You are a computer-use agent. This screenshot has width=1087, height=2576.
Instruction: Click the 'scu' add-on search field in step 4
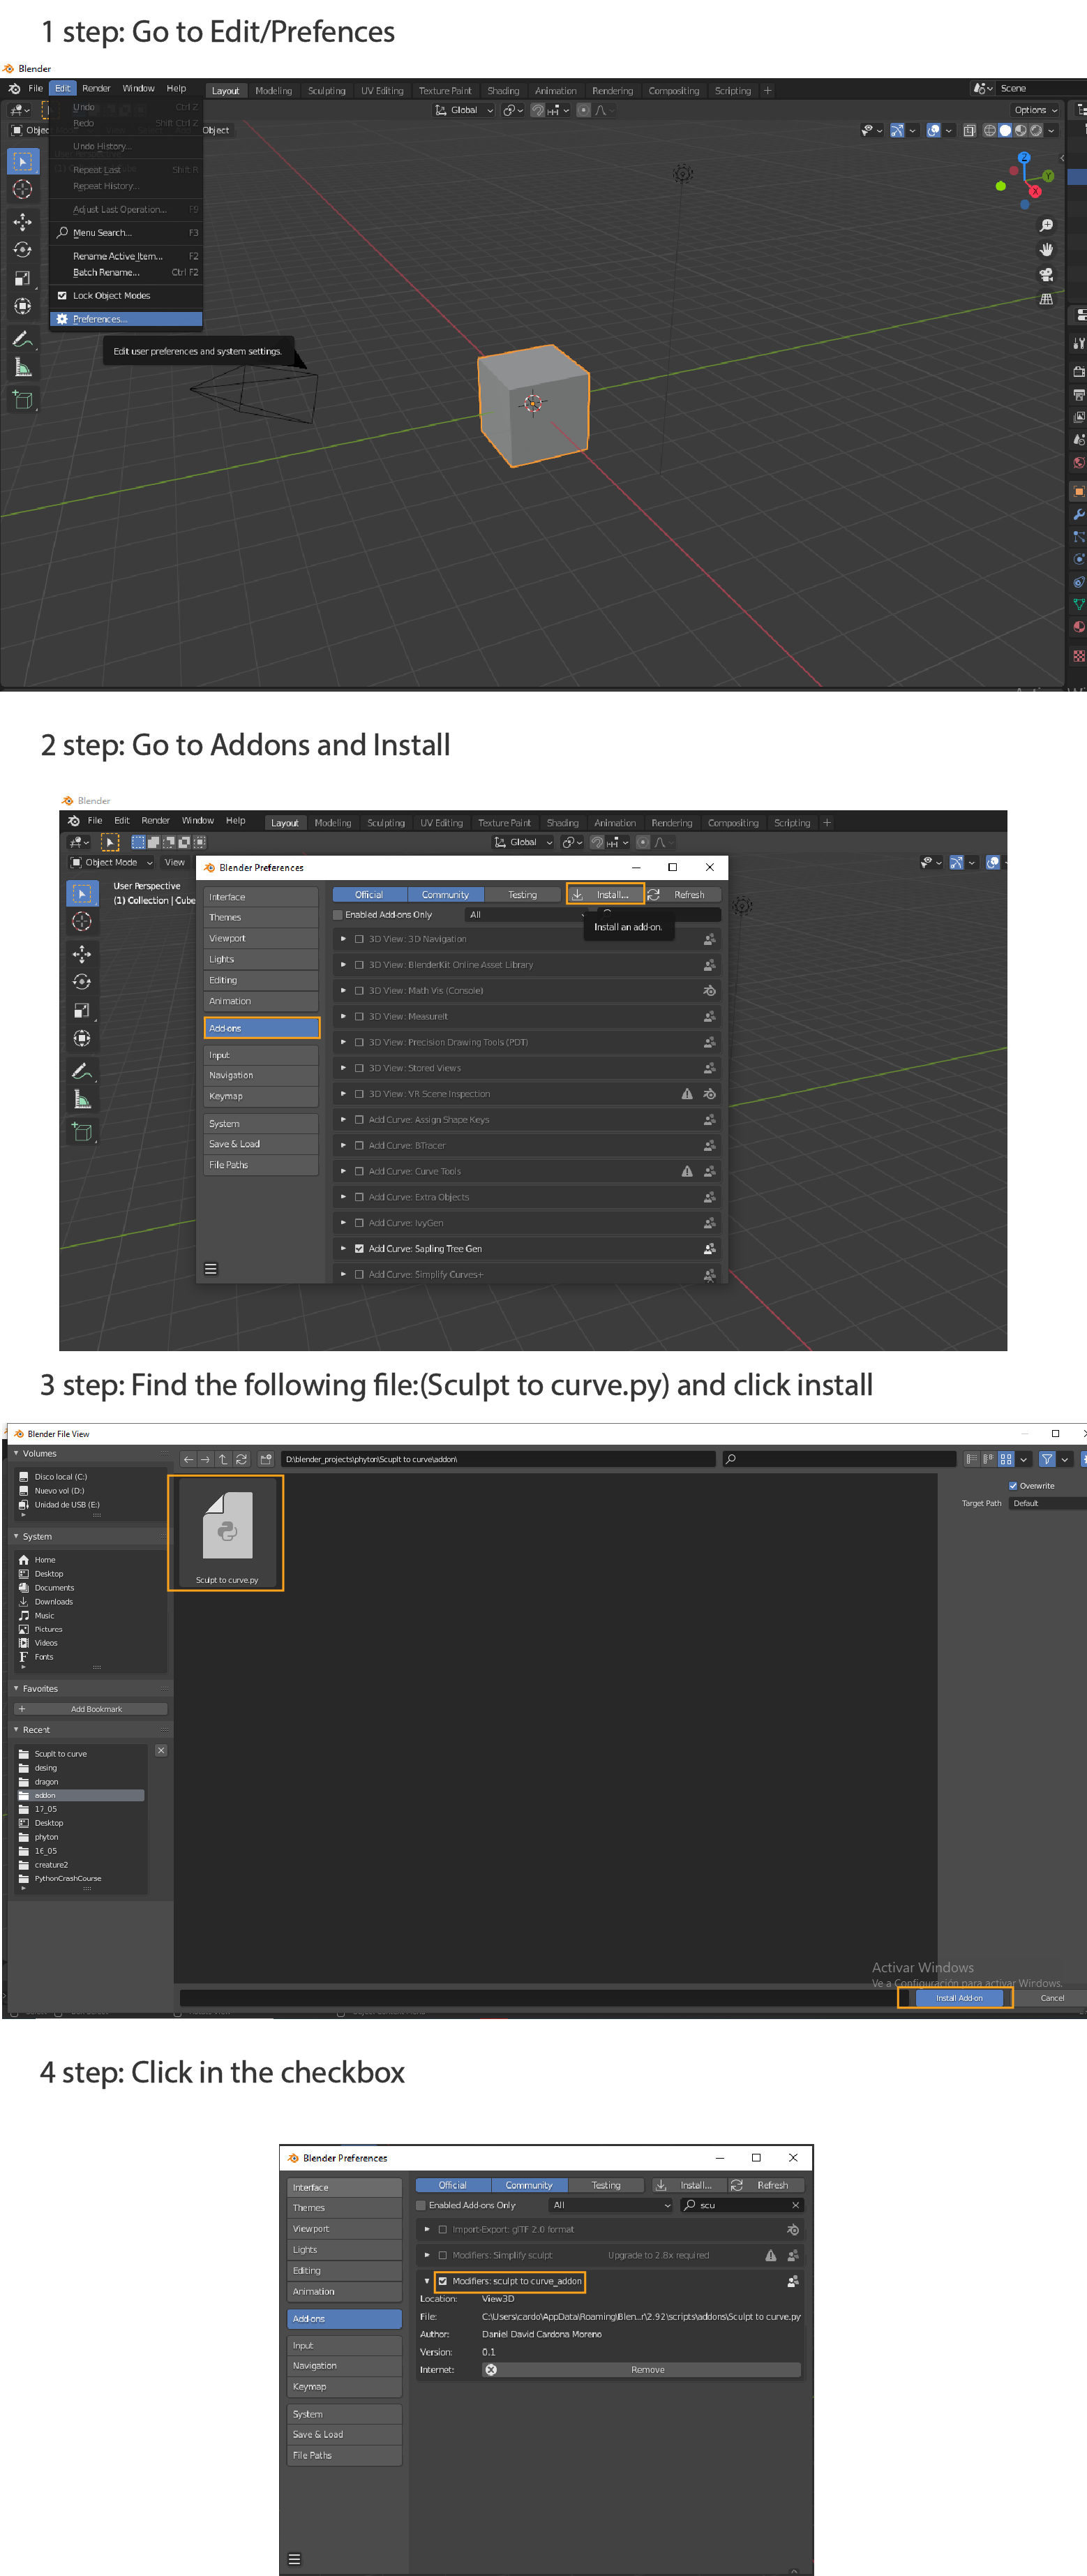[742, 2205]
